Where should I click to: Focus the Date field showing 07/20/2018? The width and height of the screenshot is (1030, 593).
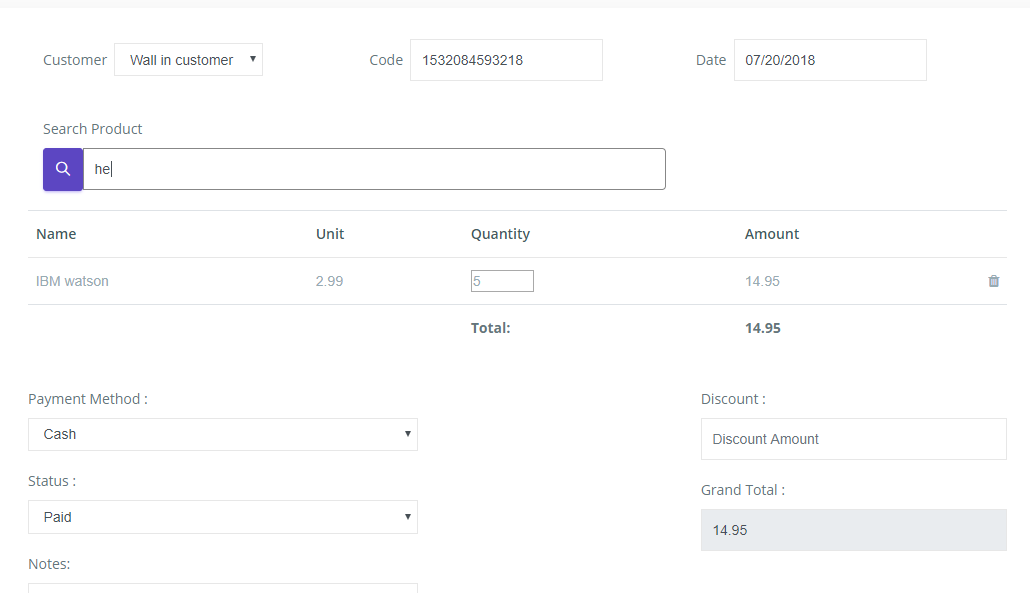(x=829, y=60)
